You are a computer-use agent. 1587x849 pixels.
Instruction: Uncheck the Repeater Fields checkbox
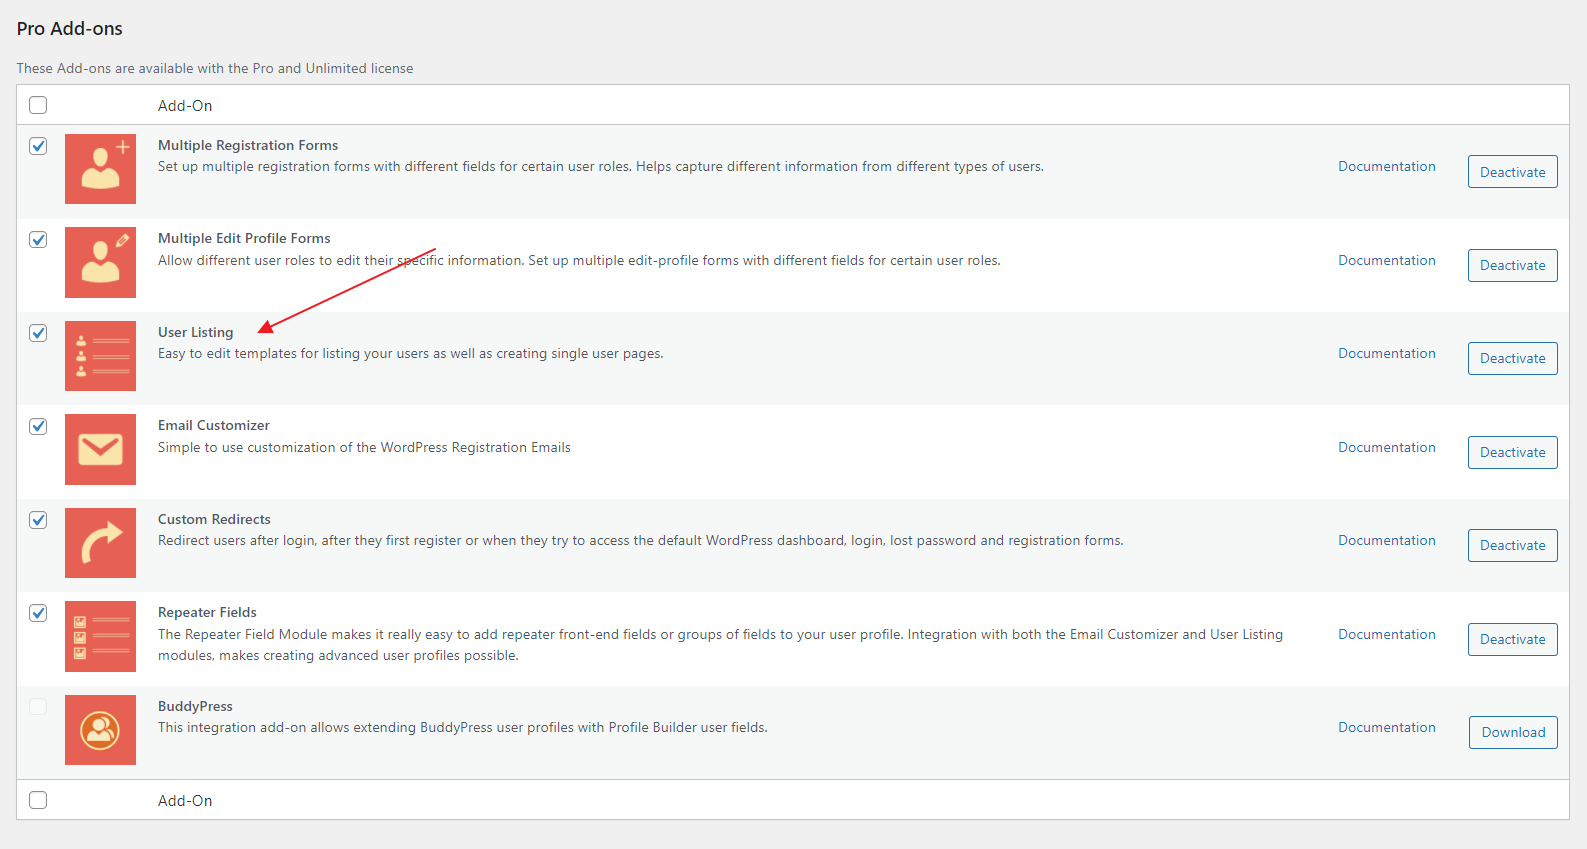[x=38, y=613]
